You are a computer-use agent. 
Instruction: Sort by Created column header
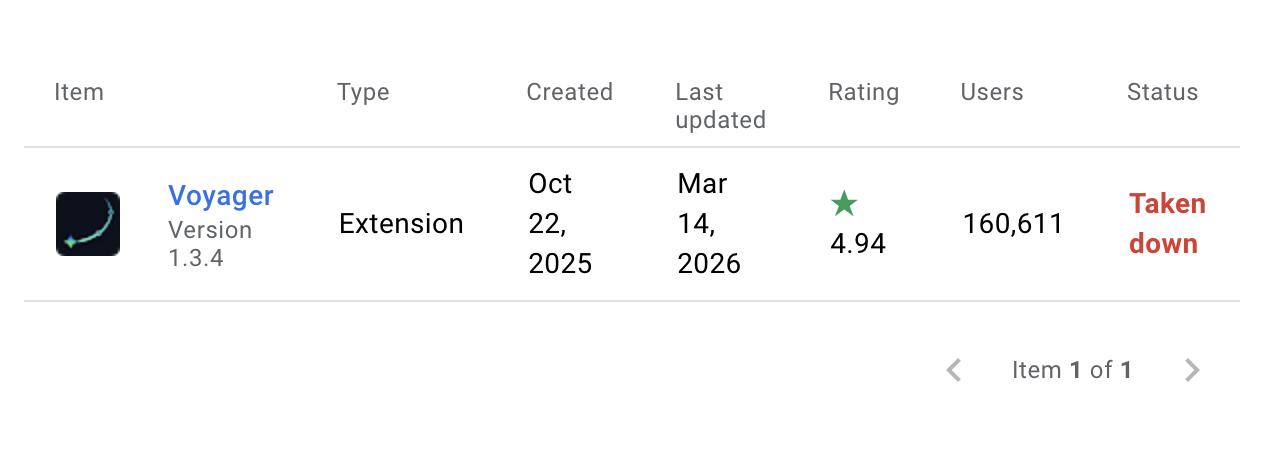coord(569,92)
